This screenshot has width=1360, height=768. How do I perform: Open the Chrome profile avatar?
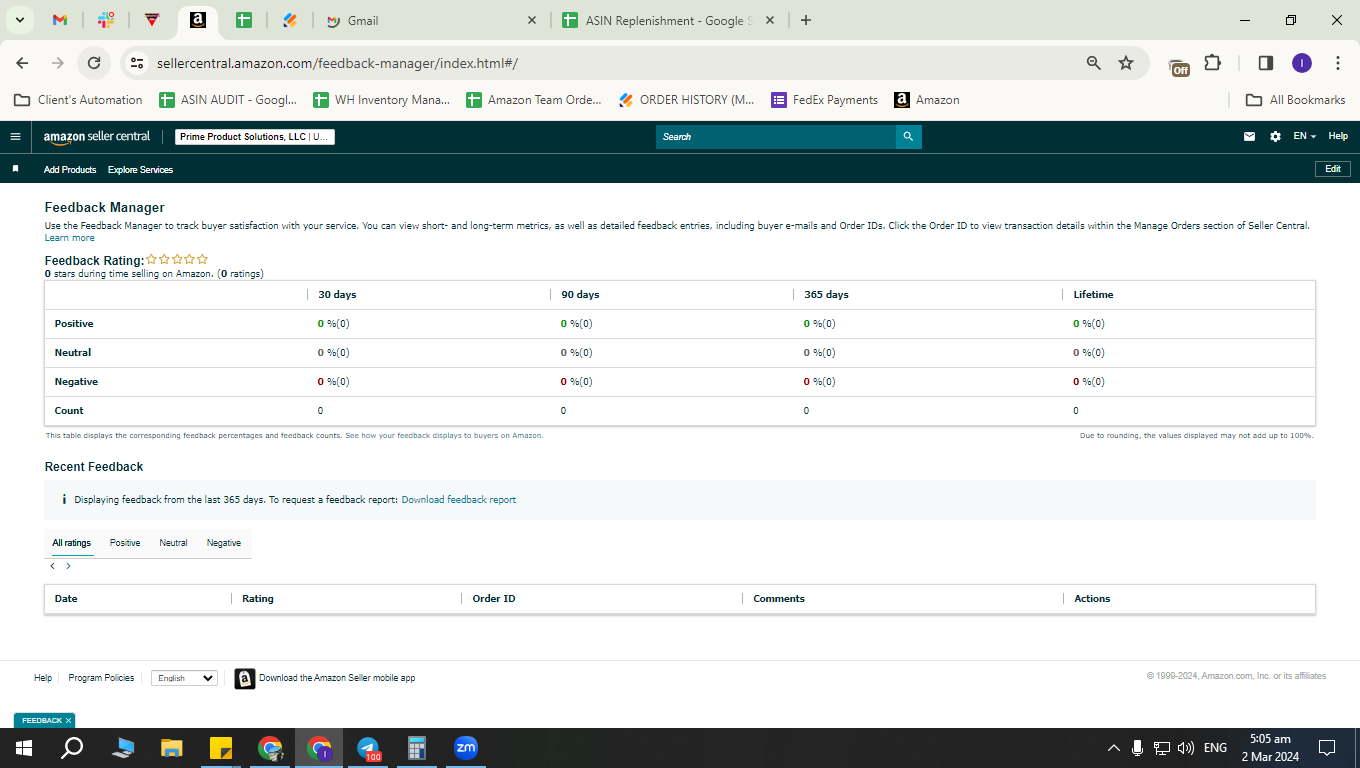(x=1301, y=63)
